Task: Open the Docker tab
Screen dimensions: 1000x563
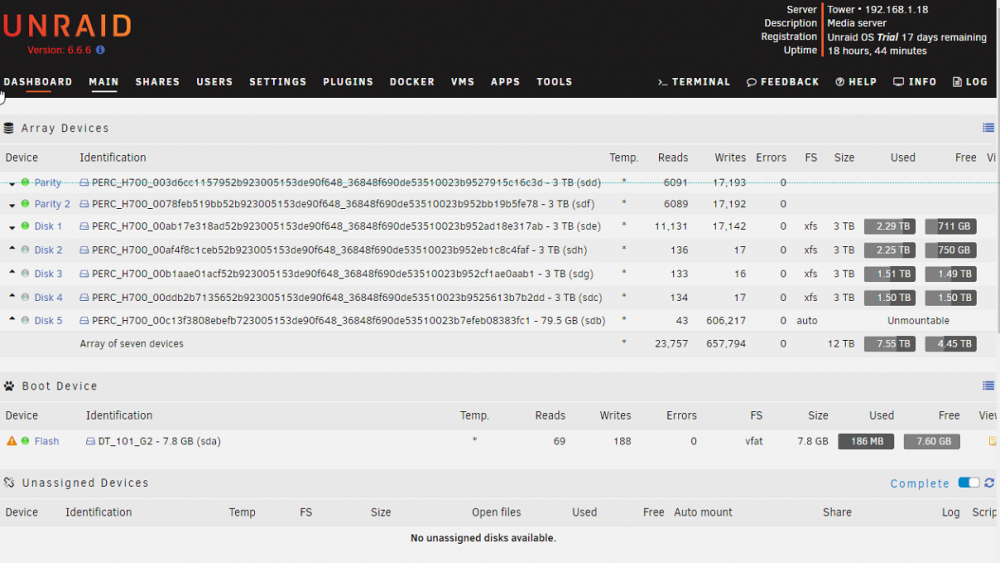Action: tap(412, 82)
